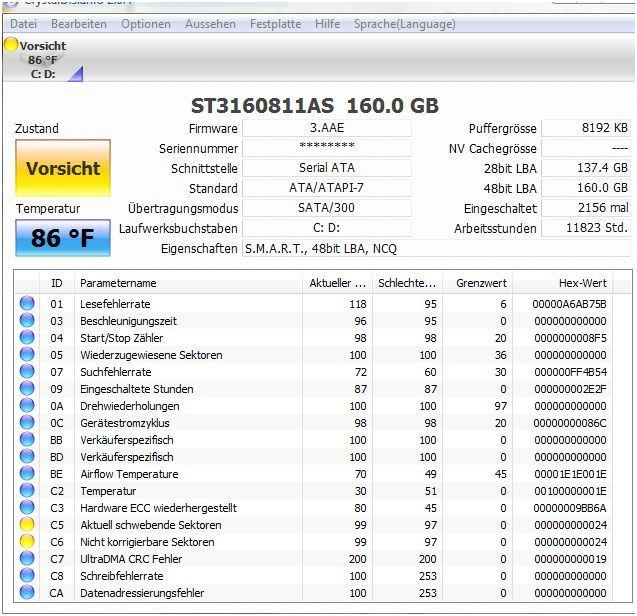The height and width of the screenshot is (616, 637).
Task: Click the Arbeitsstunden value 11823 Std.
Action: (x=586, y=228)
